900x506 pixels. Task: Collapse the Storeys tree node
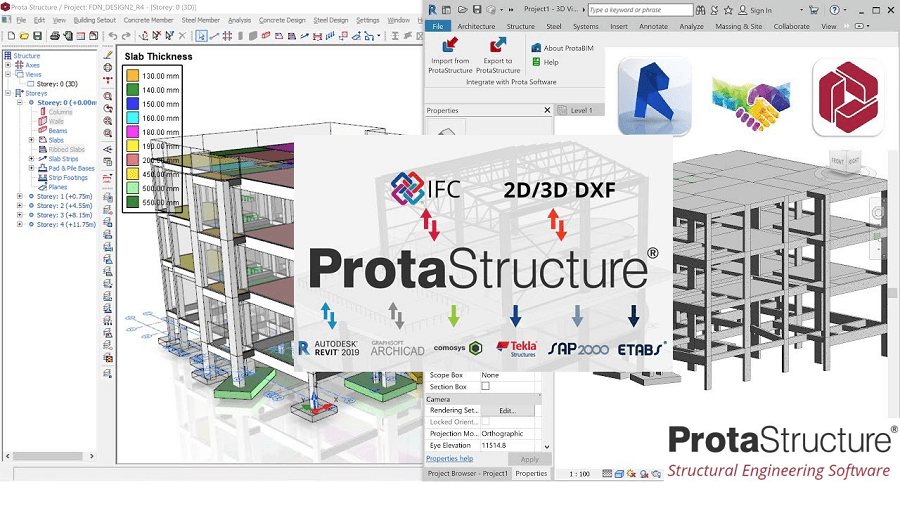click(x=8, y=92)
